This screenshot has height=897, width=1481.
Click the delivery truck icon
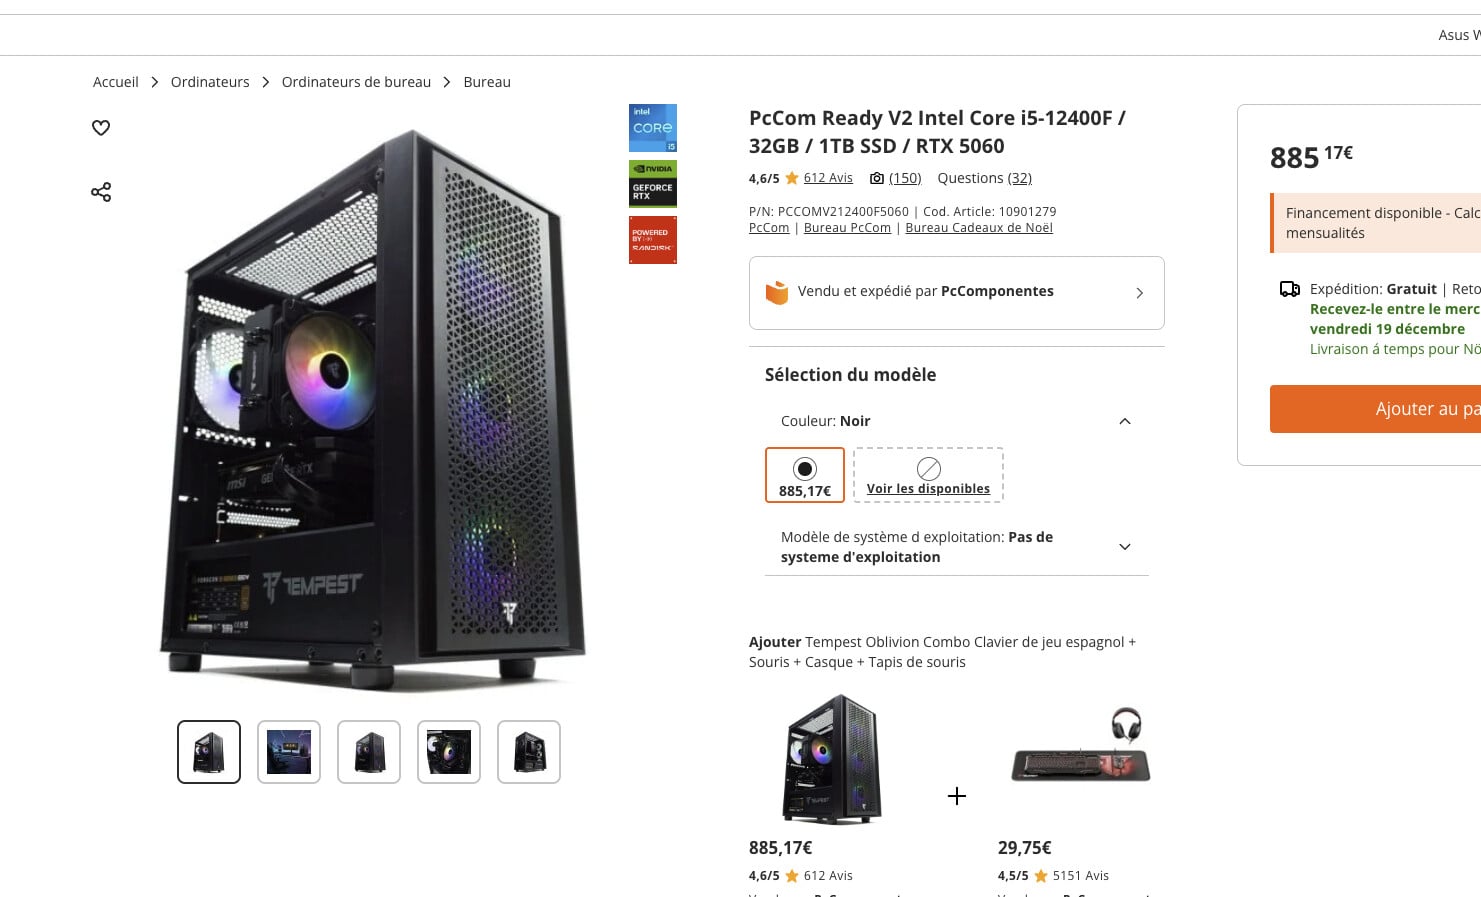coord(1290,289)
